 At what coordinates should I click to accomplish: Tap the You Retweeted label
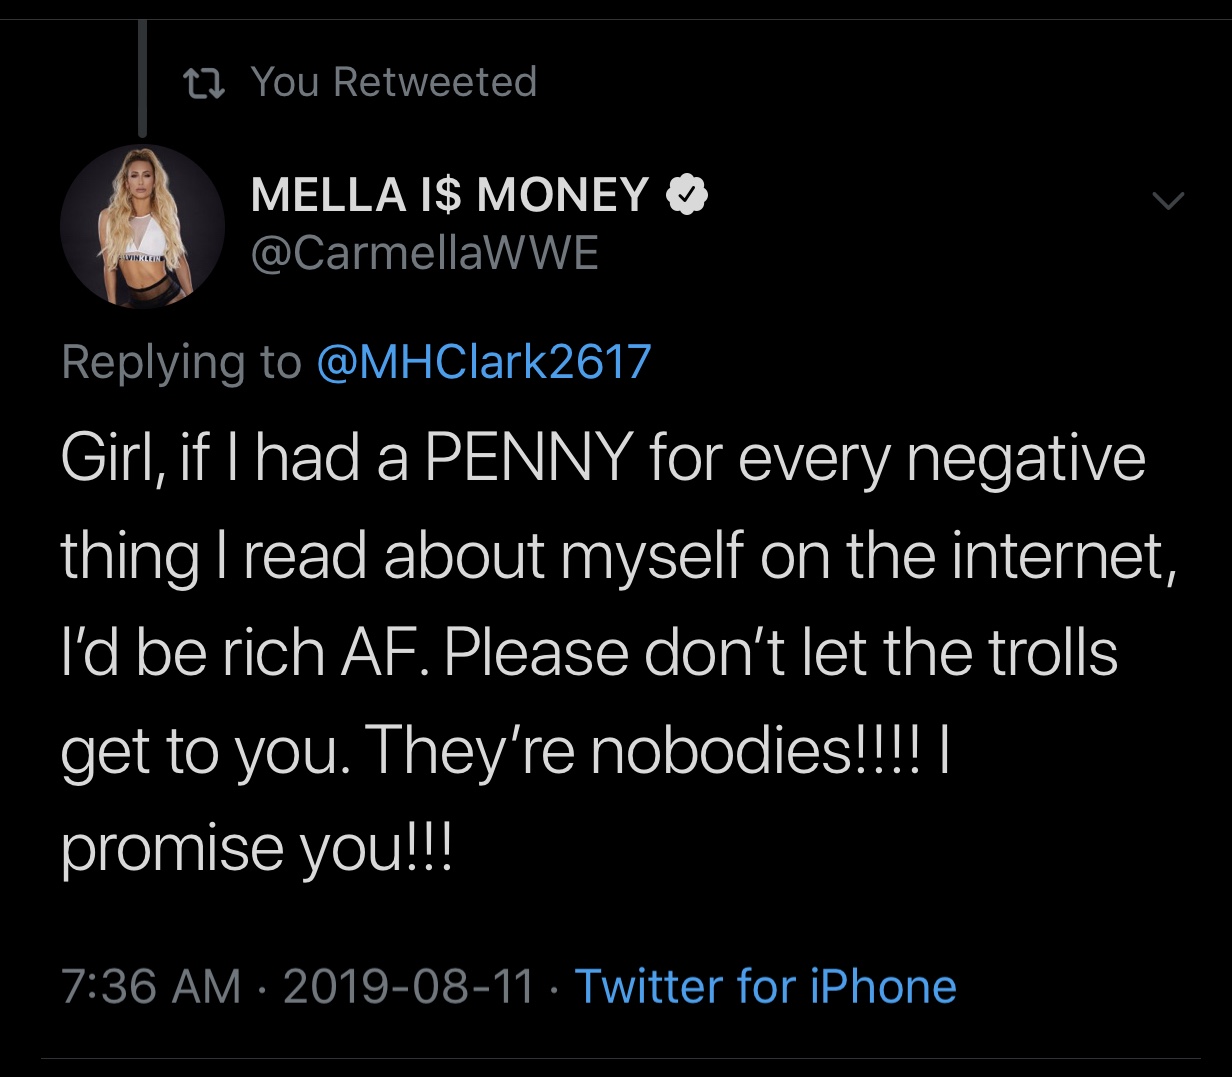point(394,82)
